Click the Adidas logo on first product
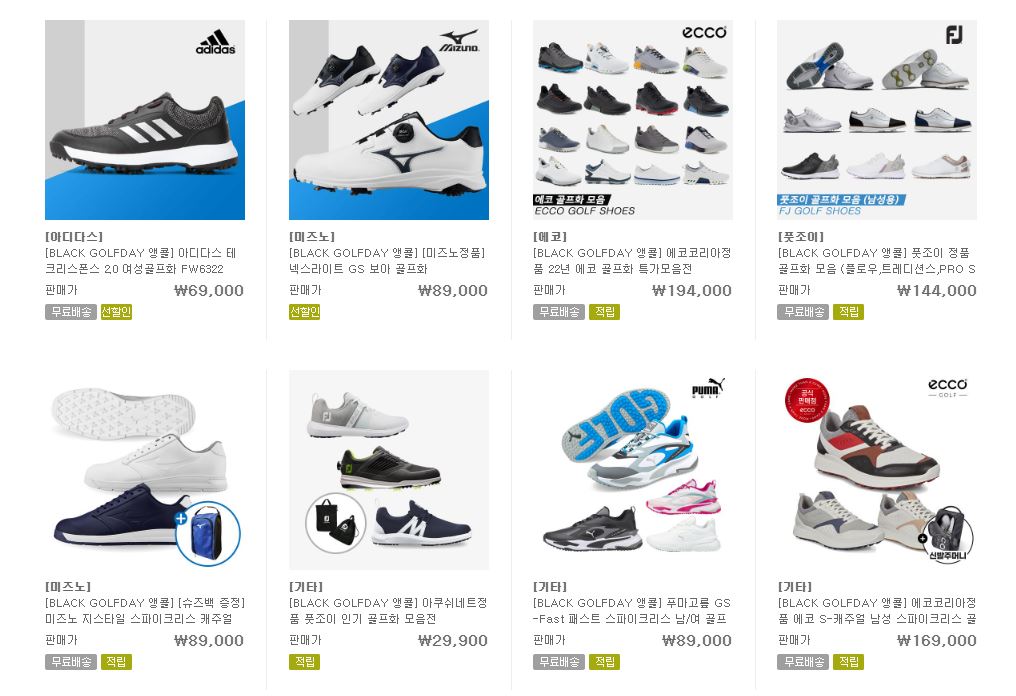Image resolution: width=1016 pixels, height=696 pixels. [216, 42]
